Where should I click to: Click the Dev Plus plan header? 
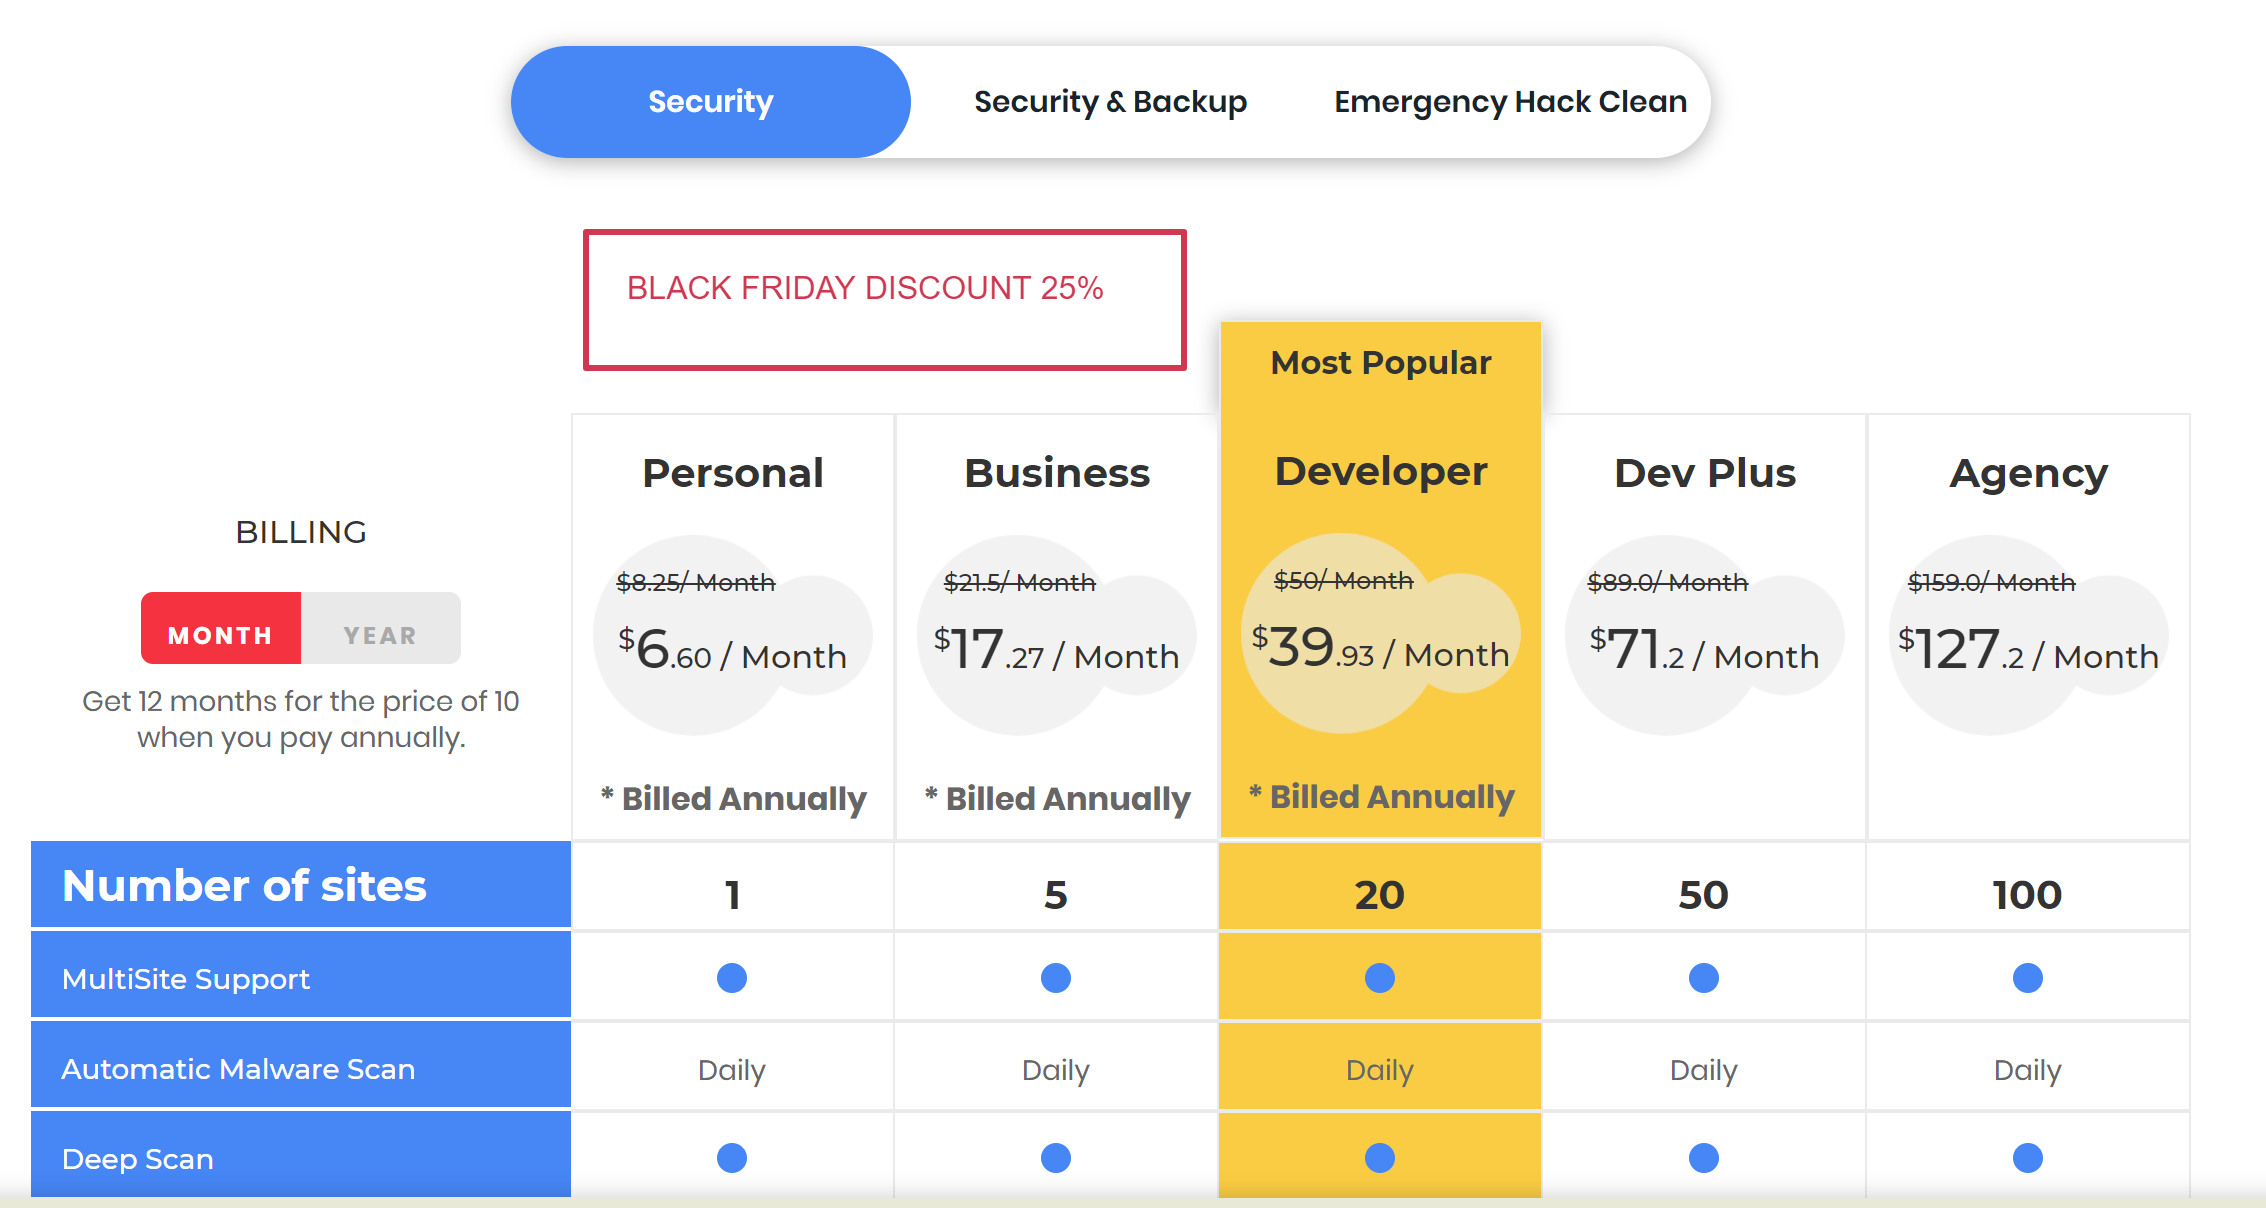coord(1704,473)
